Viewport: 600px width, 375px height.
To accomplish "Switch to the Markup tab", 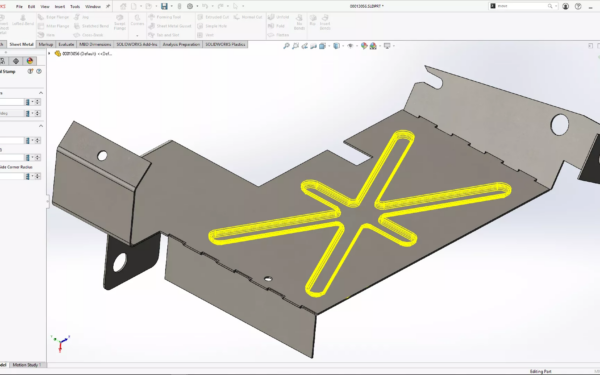I will click(x=46, y=44).
